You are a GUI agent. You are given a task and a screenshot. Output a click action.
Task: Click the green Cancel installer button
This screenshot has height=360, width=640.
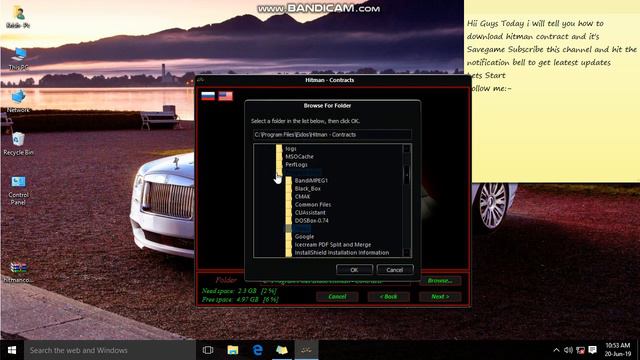click(337, 297)
